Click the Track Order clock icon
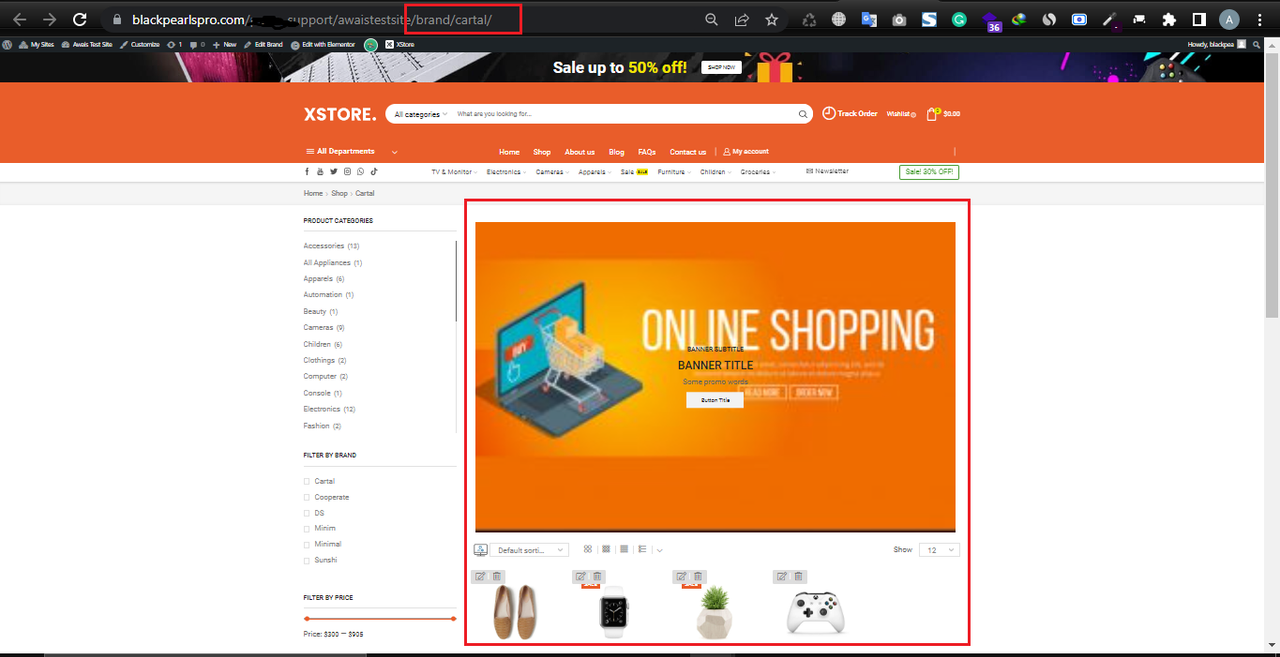 828,113
